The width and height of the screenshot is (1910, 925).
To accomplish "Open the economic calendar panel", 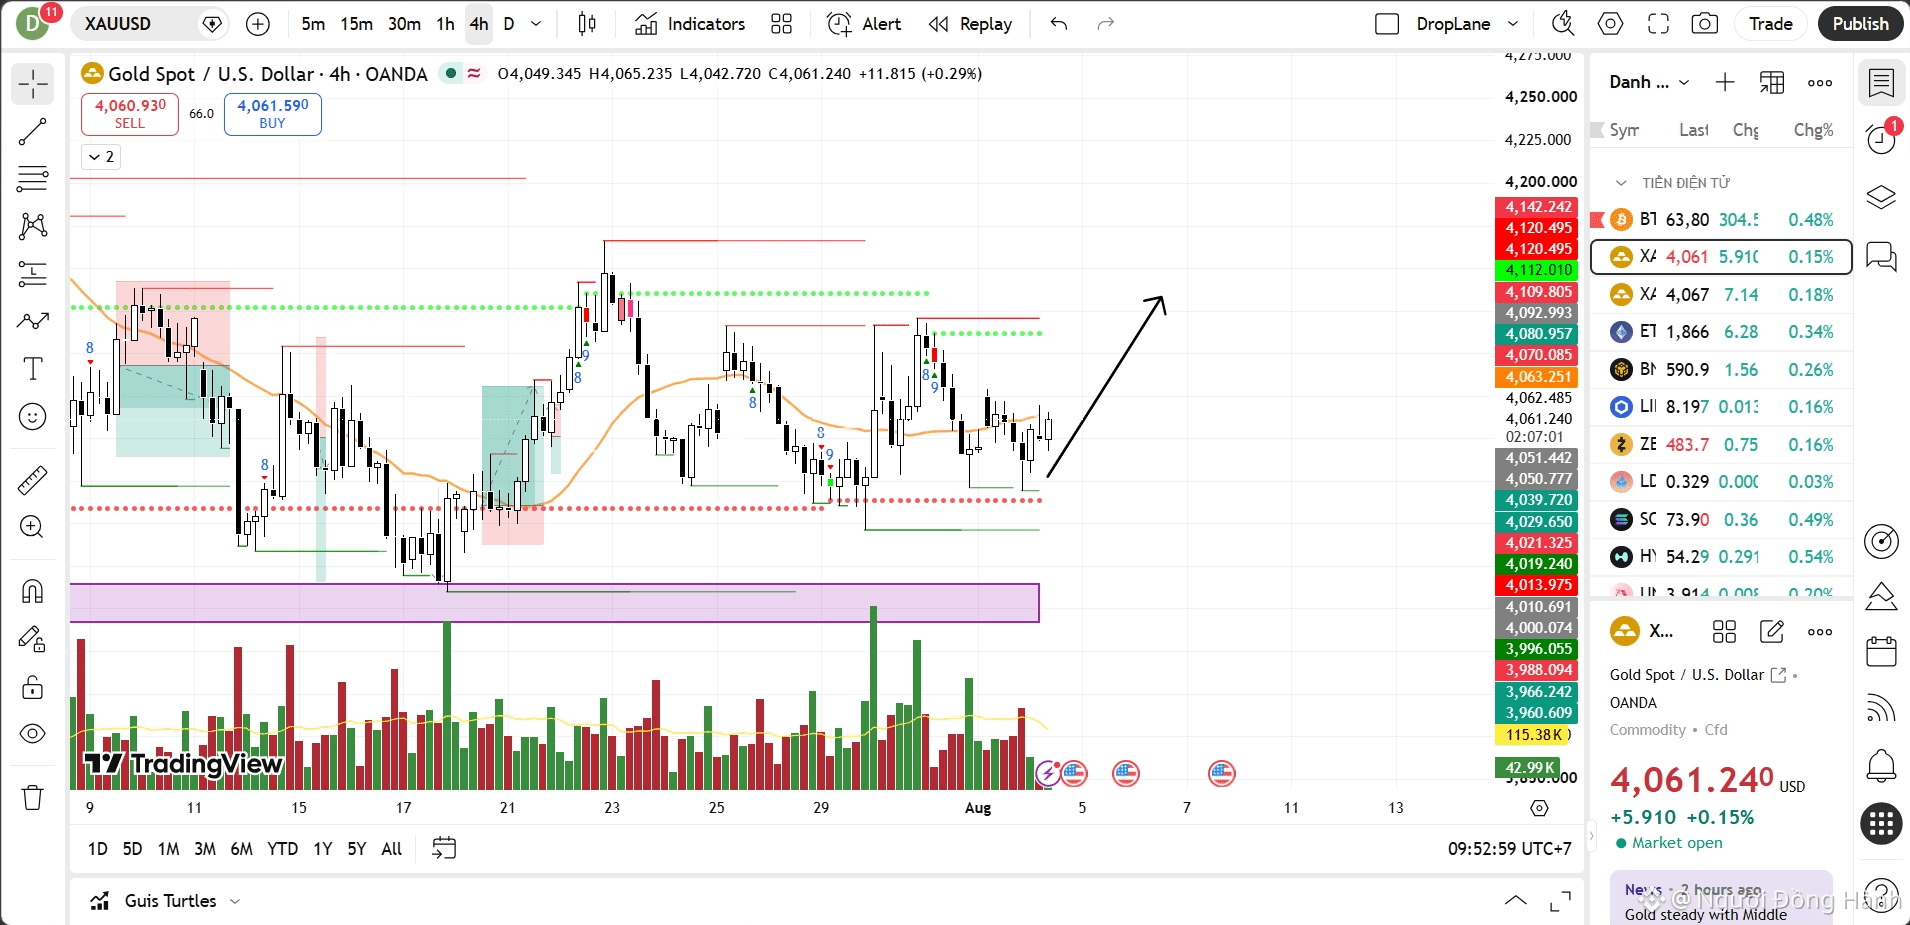I will click(1882, 652).
